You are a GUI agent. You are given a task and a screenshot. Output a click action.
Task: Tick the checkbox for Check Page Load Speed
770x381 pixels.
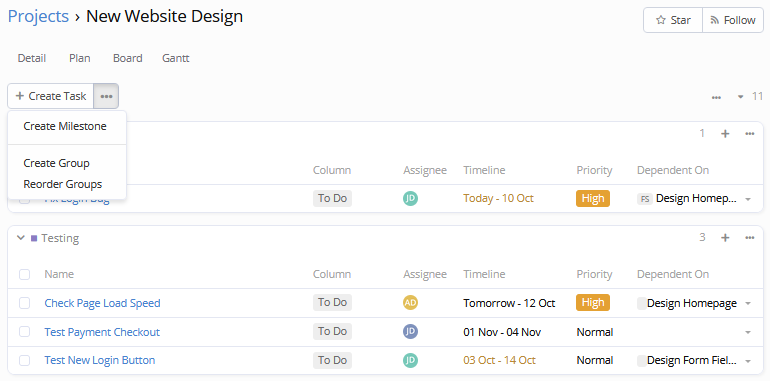coord(25,303)
